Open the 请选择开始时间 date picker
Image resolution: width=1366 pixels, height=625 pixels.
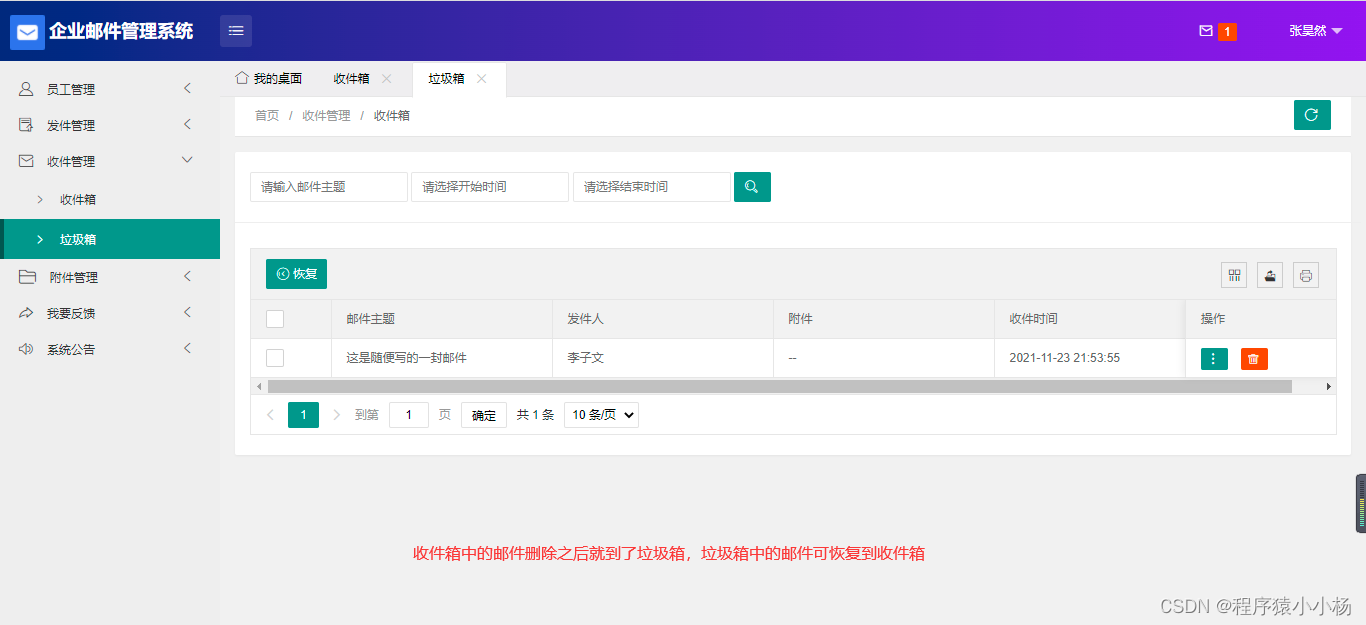click(490, 187)
